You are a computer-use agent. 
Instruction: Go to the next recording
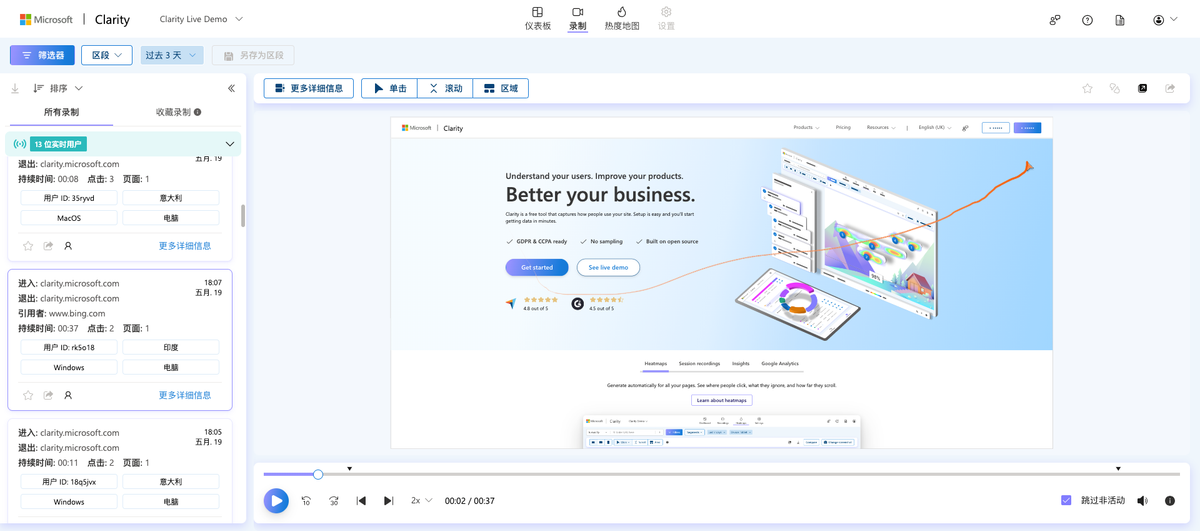coord(389,501)
